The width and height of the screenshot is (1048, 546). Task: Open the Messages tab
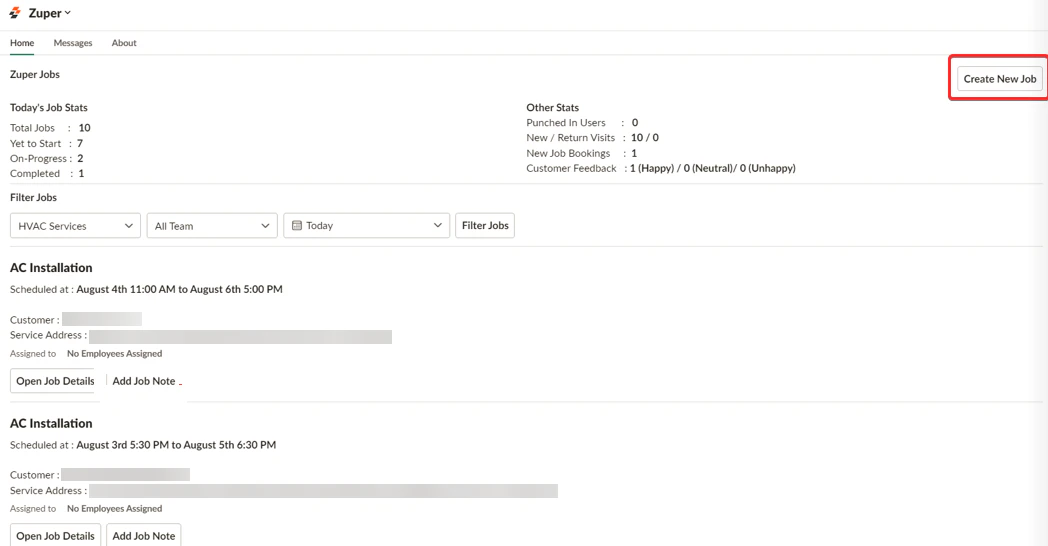tap(73, 43)
